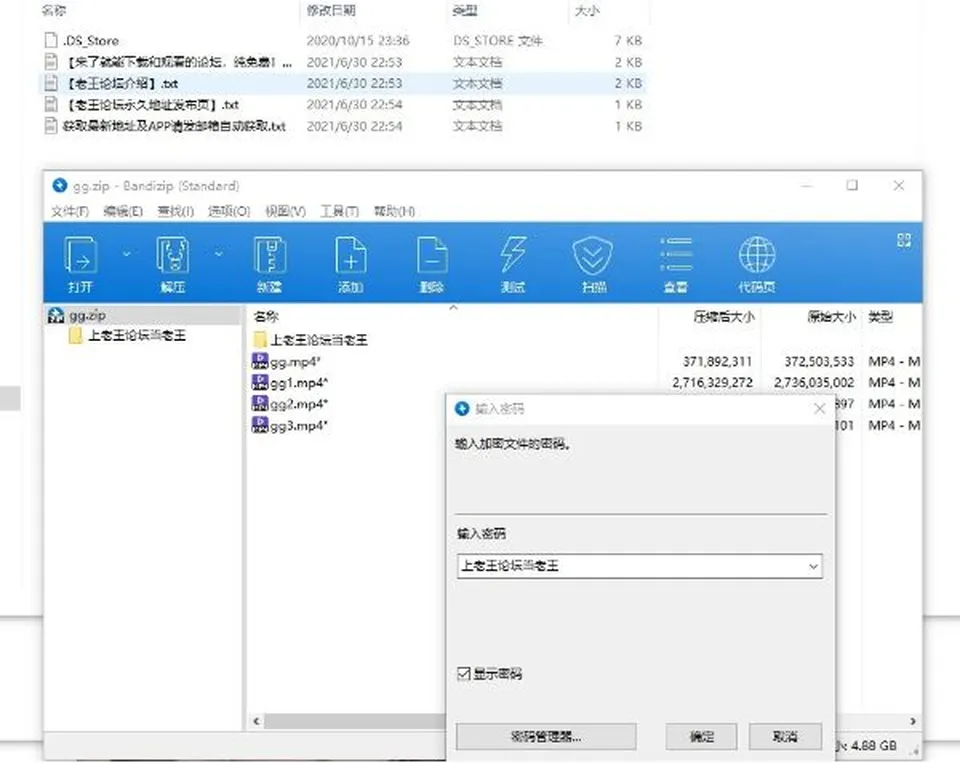Open the View (查看) list icon
This screenshot has height=763, width=960.
676,255
